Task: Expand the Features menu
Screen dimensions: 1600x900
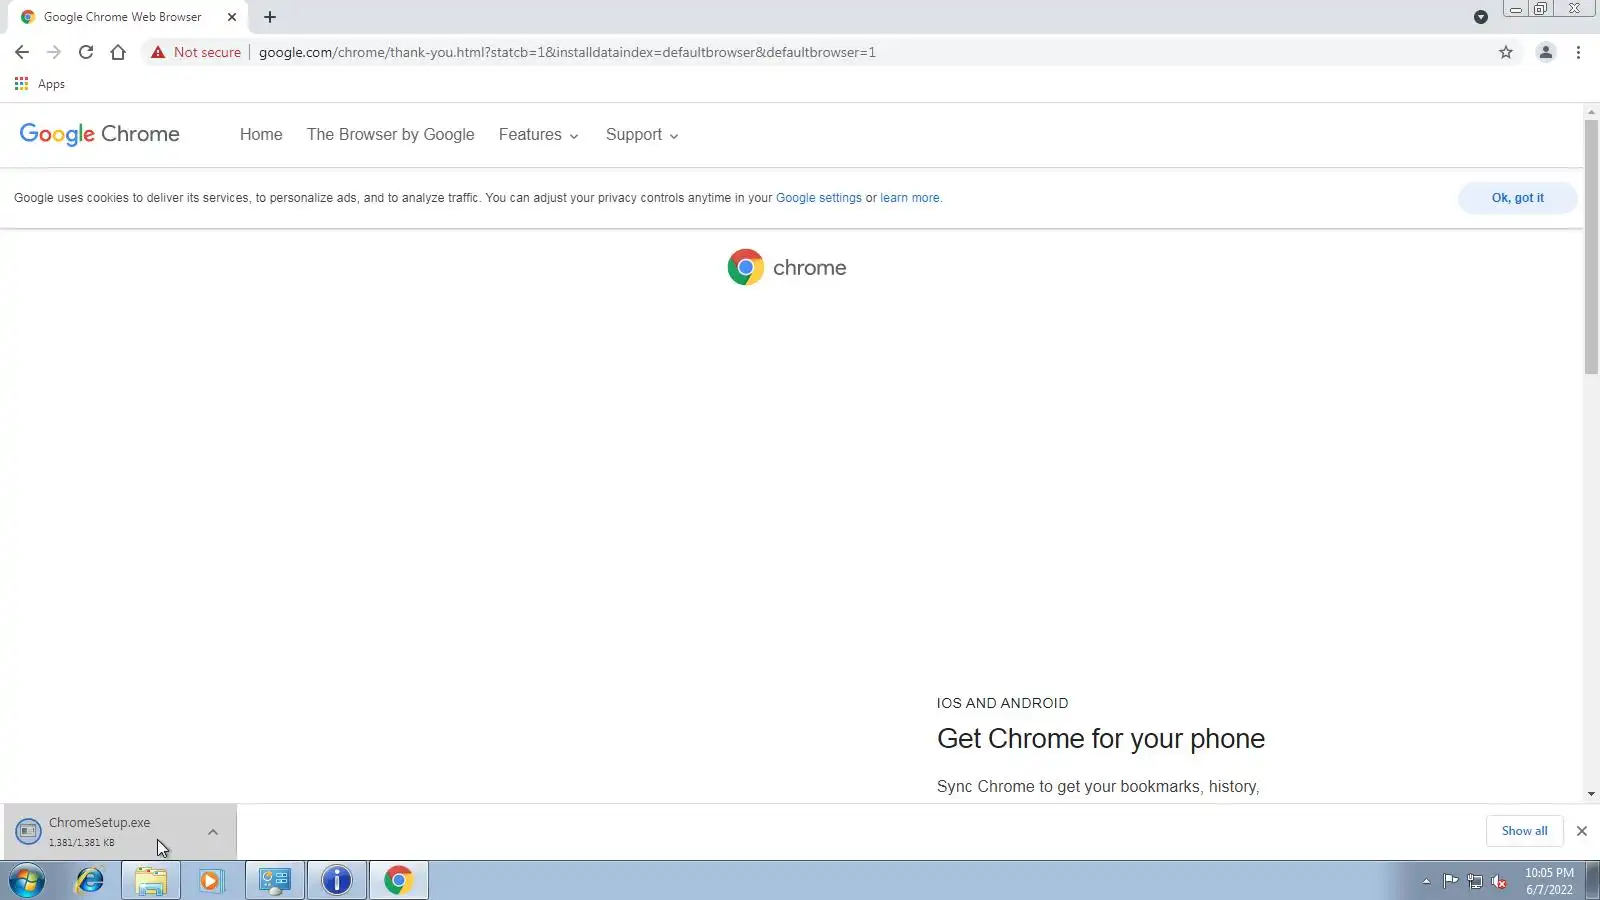Action: click(x=539, y=134)
